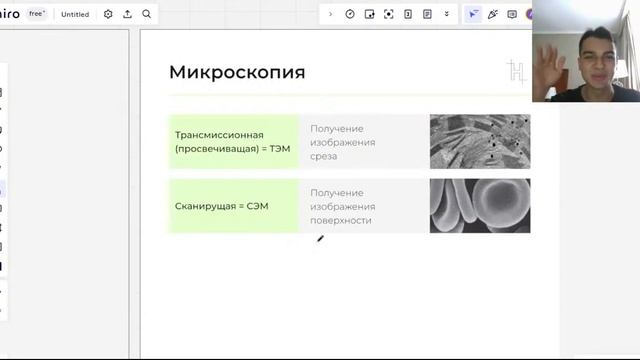Click the purple user avatar
Image resolution: width=640 pixels, height=360 pixels.
coord(529,14)
